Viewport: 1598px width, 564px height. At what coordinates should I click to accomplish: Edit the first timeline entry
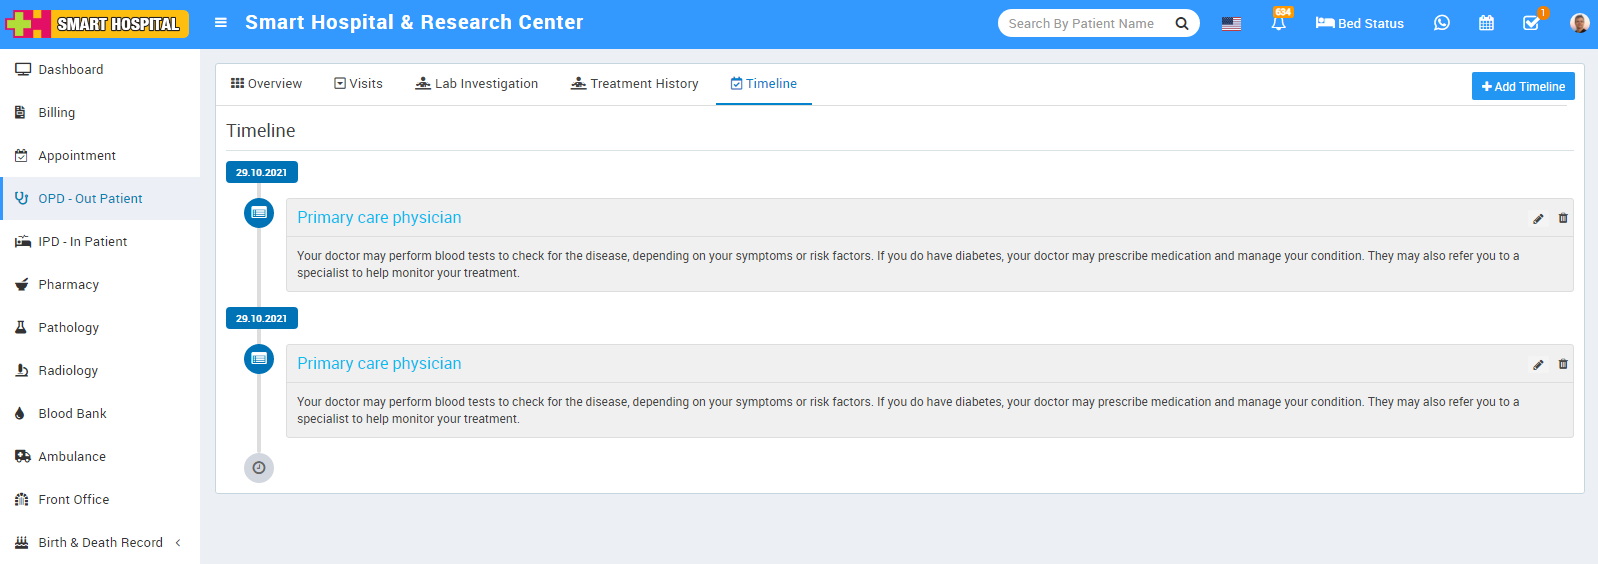[x=1538, y=219]
